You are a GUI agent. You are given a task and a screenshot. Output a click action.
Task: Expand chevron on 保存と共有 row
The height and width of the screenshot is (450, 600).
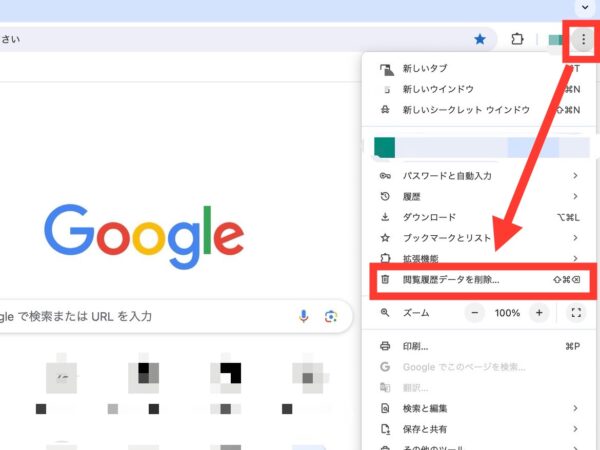point(575,429)
